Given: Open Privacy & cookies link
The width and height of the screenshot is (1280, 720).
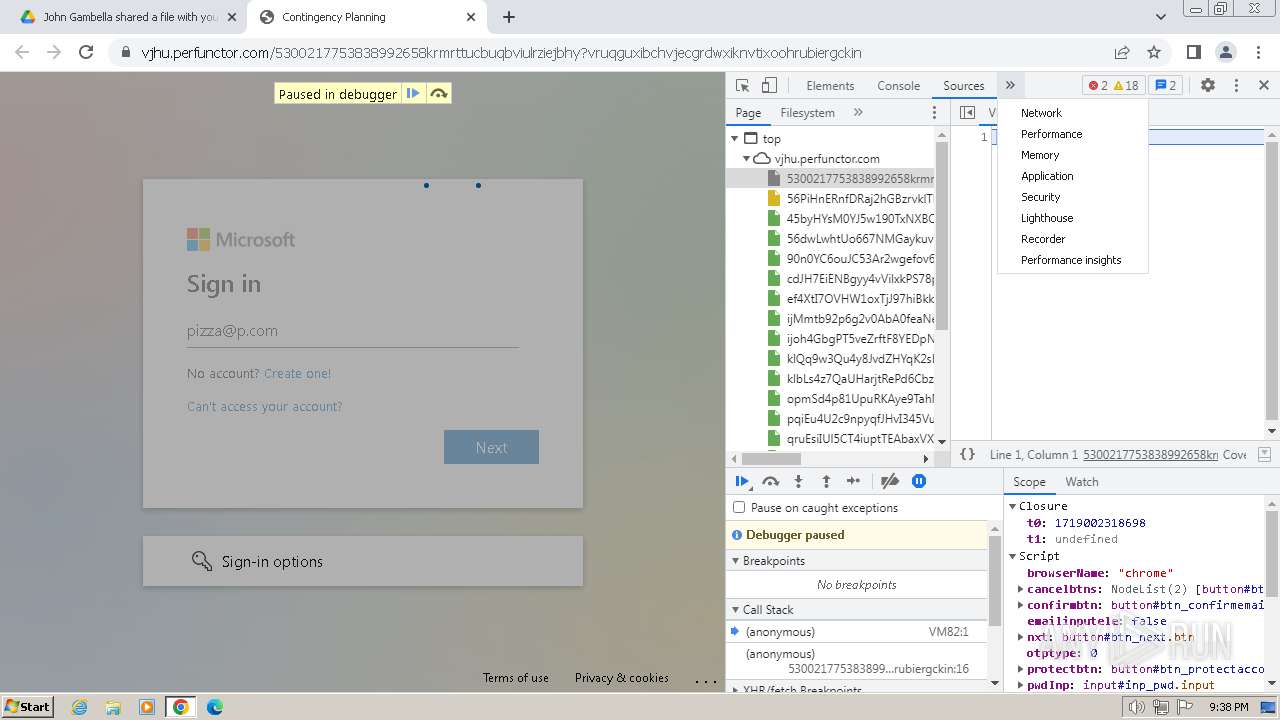Looking at the screenshot, I should click(x=622, y=678).
